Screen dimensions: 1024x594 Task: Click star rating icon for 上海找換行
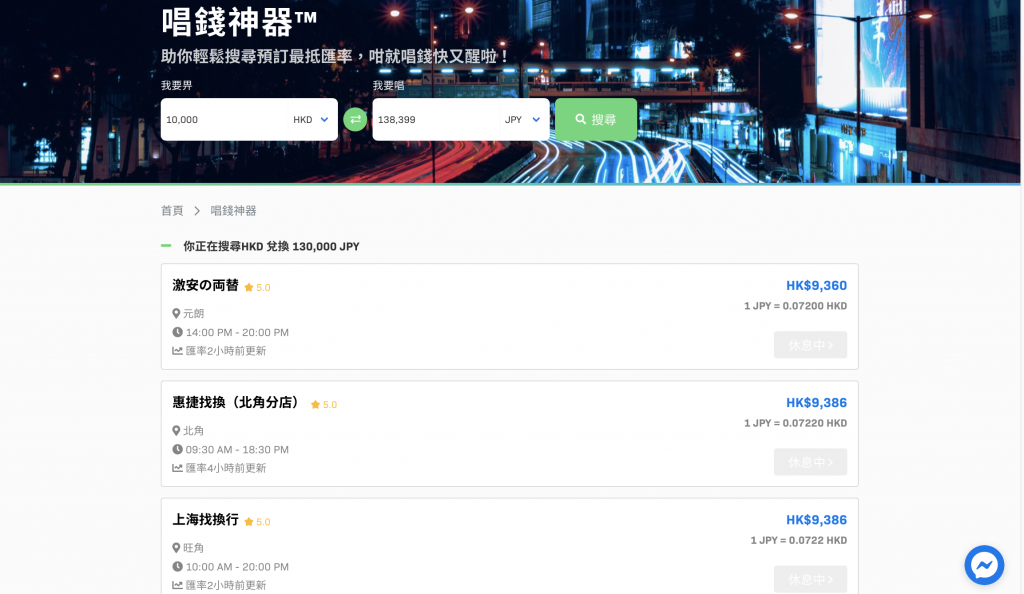[249, 522]
